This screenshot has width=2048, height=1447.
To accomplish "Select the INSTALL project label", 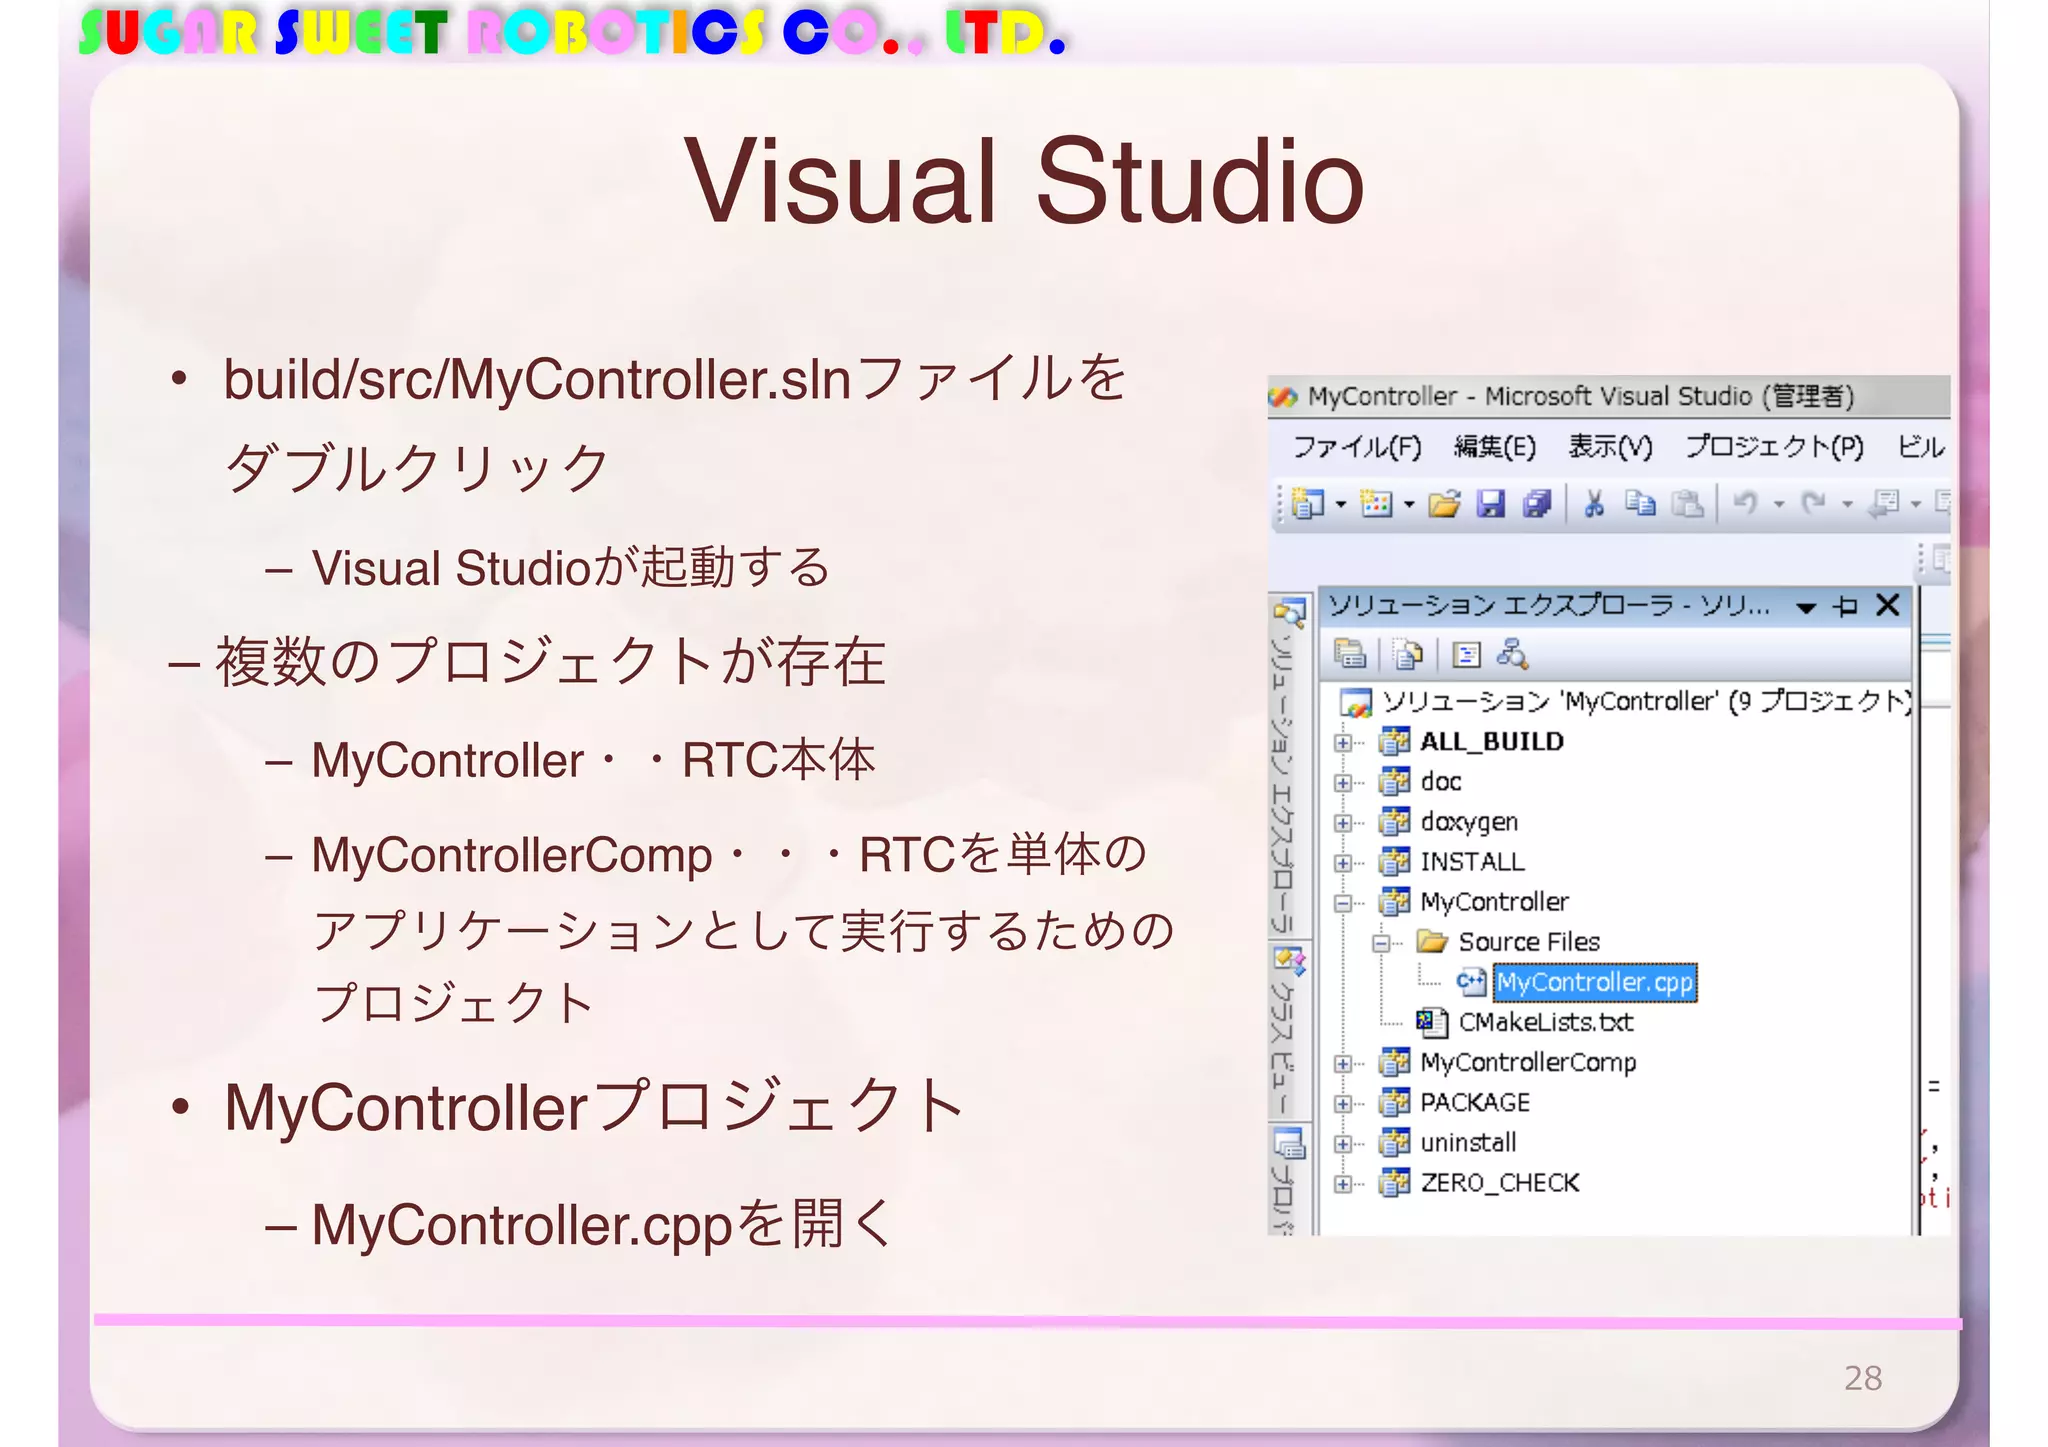I will [1472, 862].
